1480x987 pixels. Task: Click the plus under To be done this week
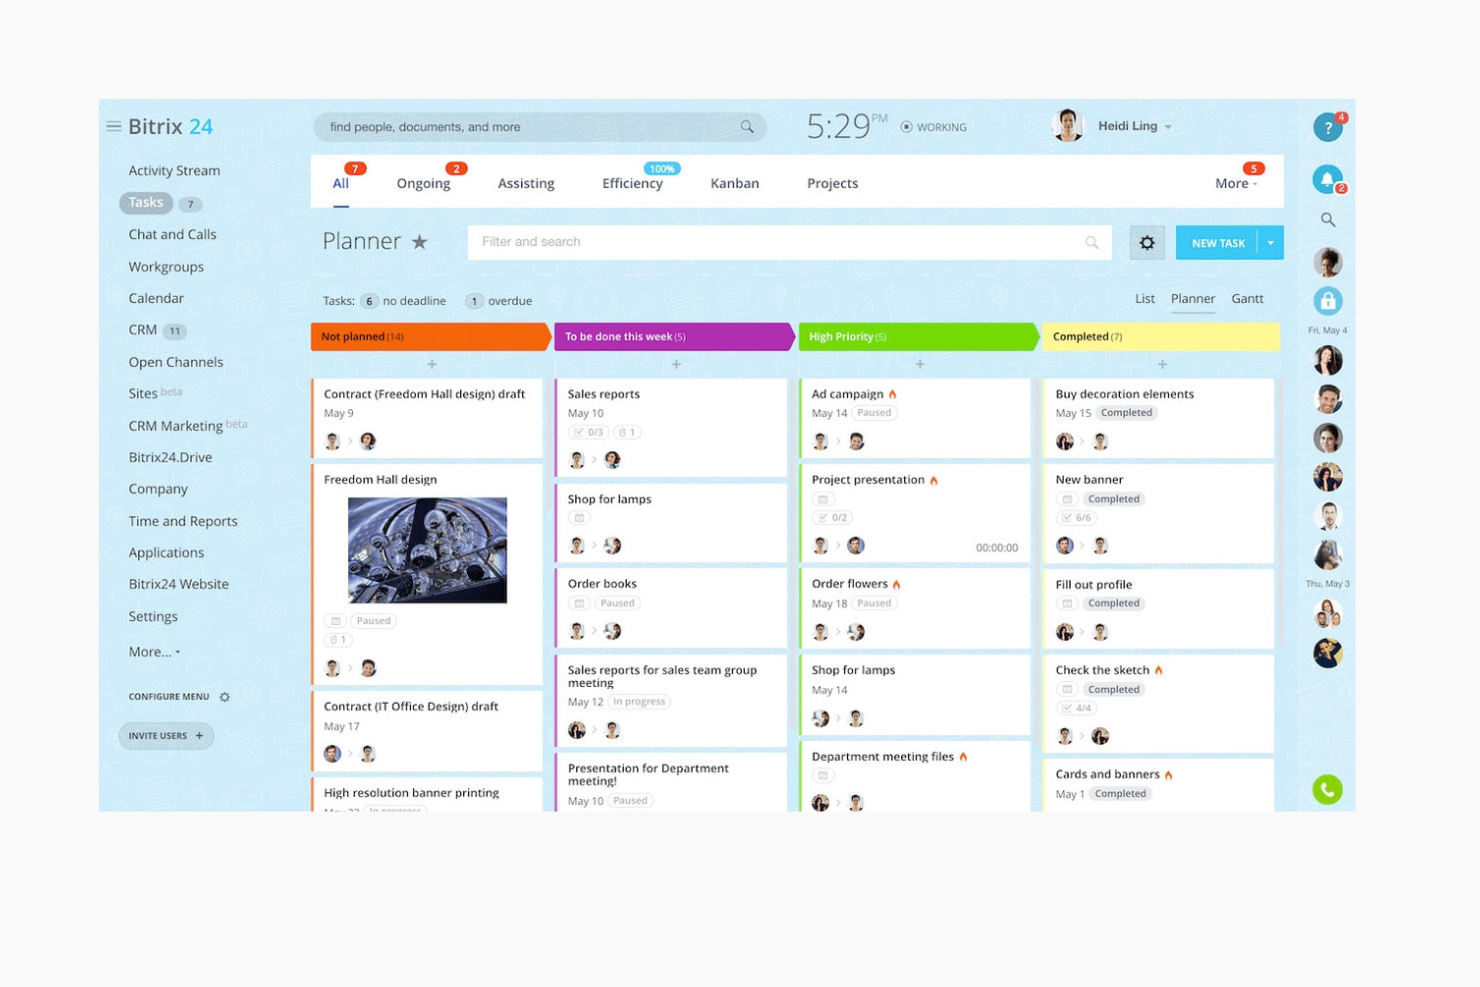click(676, 365)
